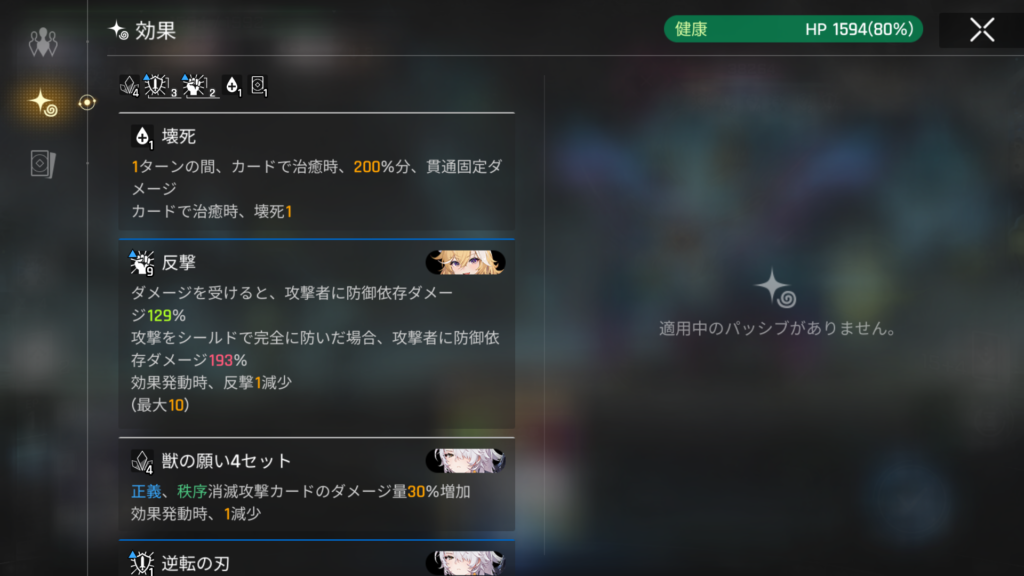Click the beast wish set icon in status row
Image resolution: width=1024 pixels, height=576 pixels.
coord(129,86)
